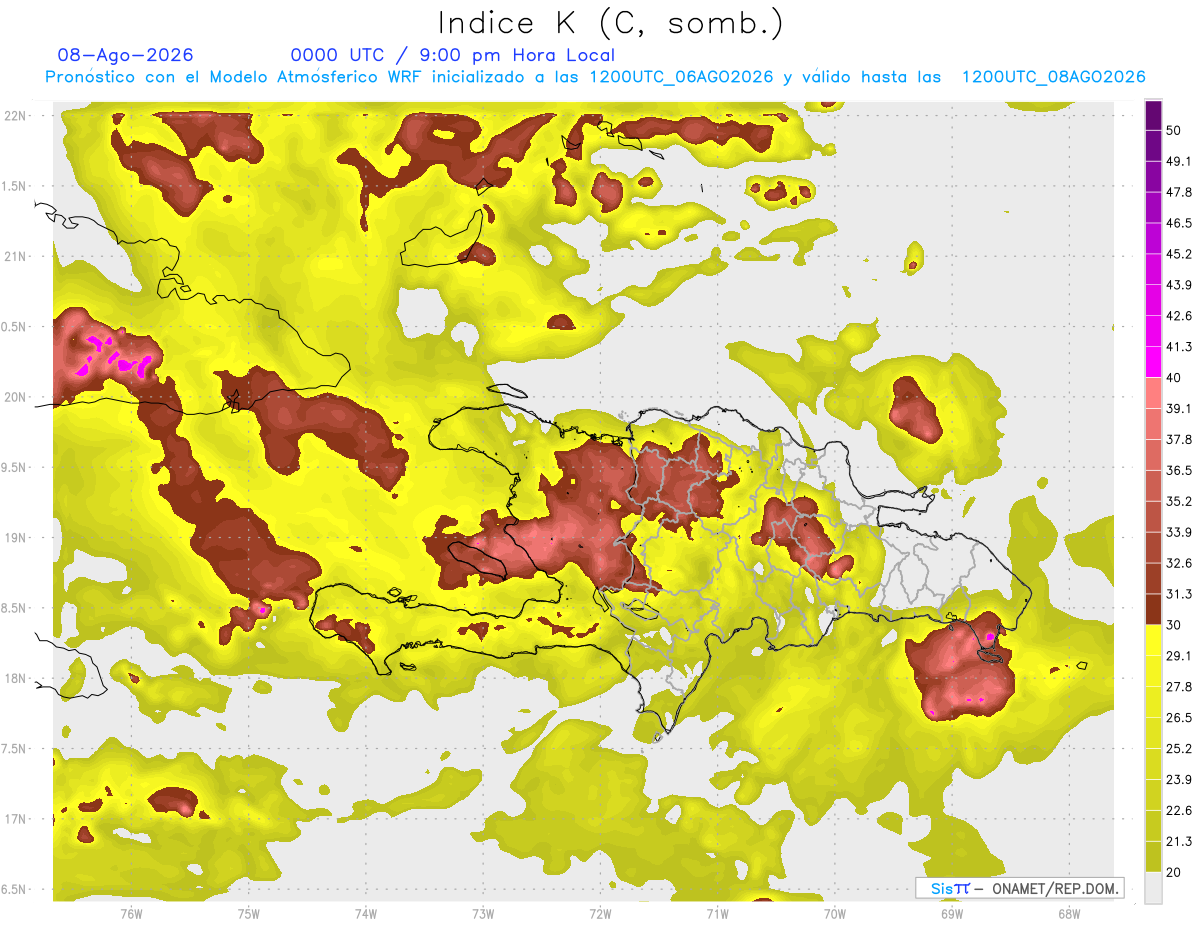Click the gray colorbar swatch below 20
The width and height of the screenshot is (1200, 927).
pyautogui.click(x=1153, y=887)
